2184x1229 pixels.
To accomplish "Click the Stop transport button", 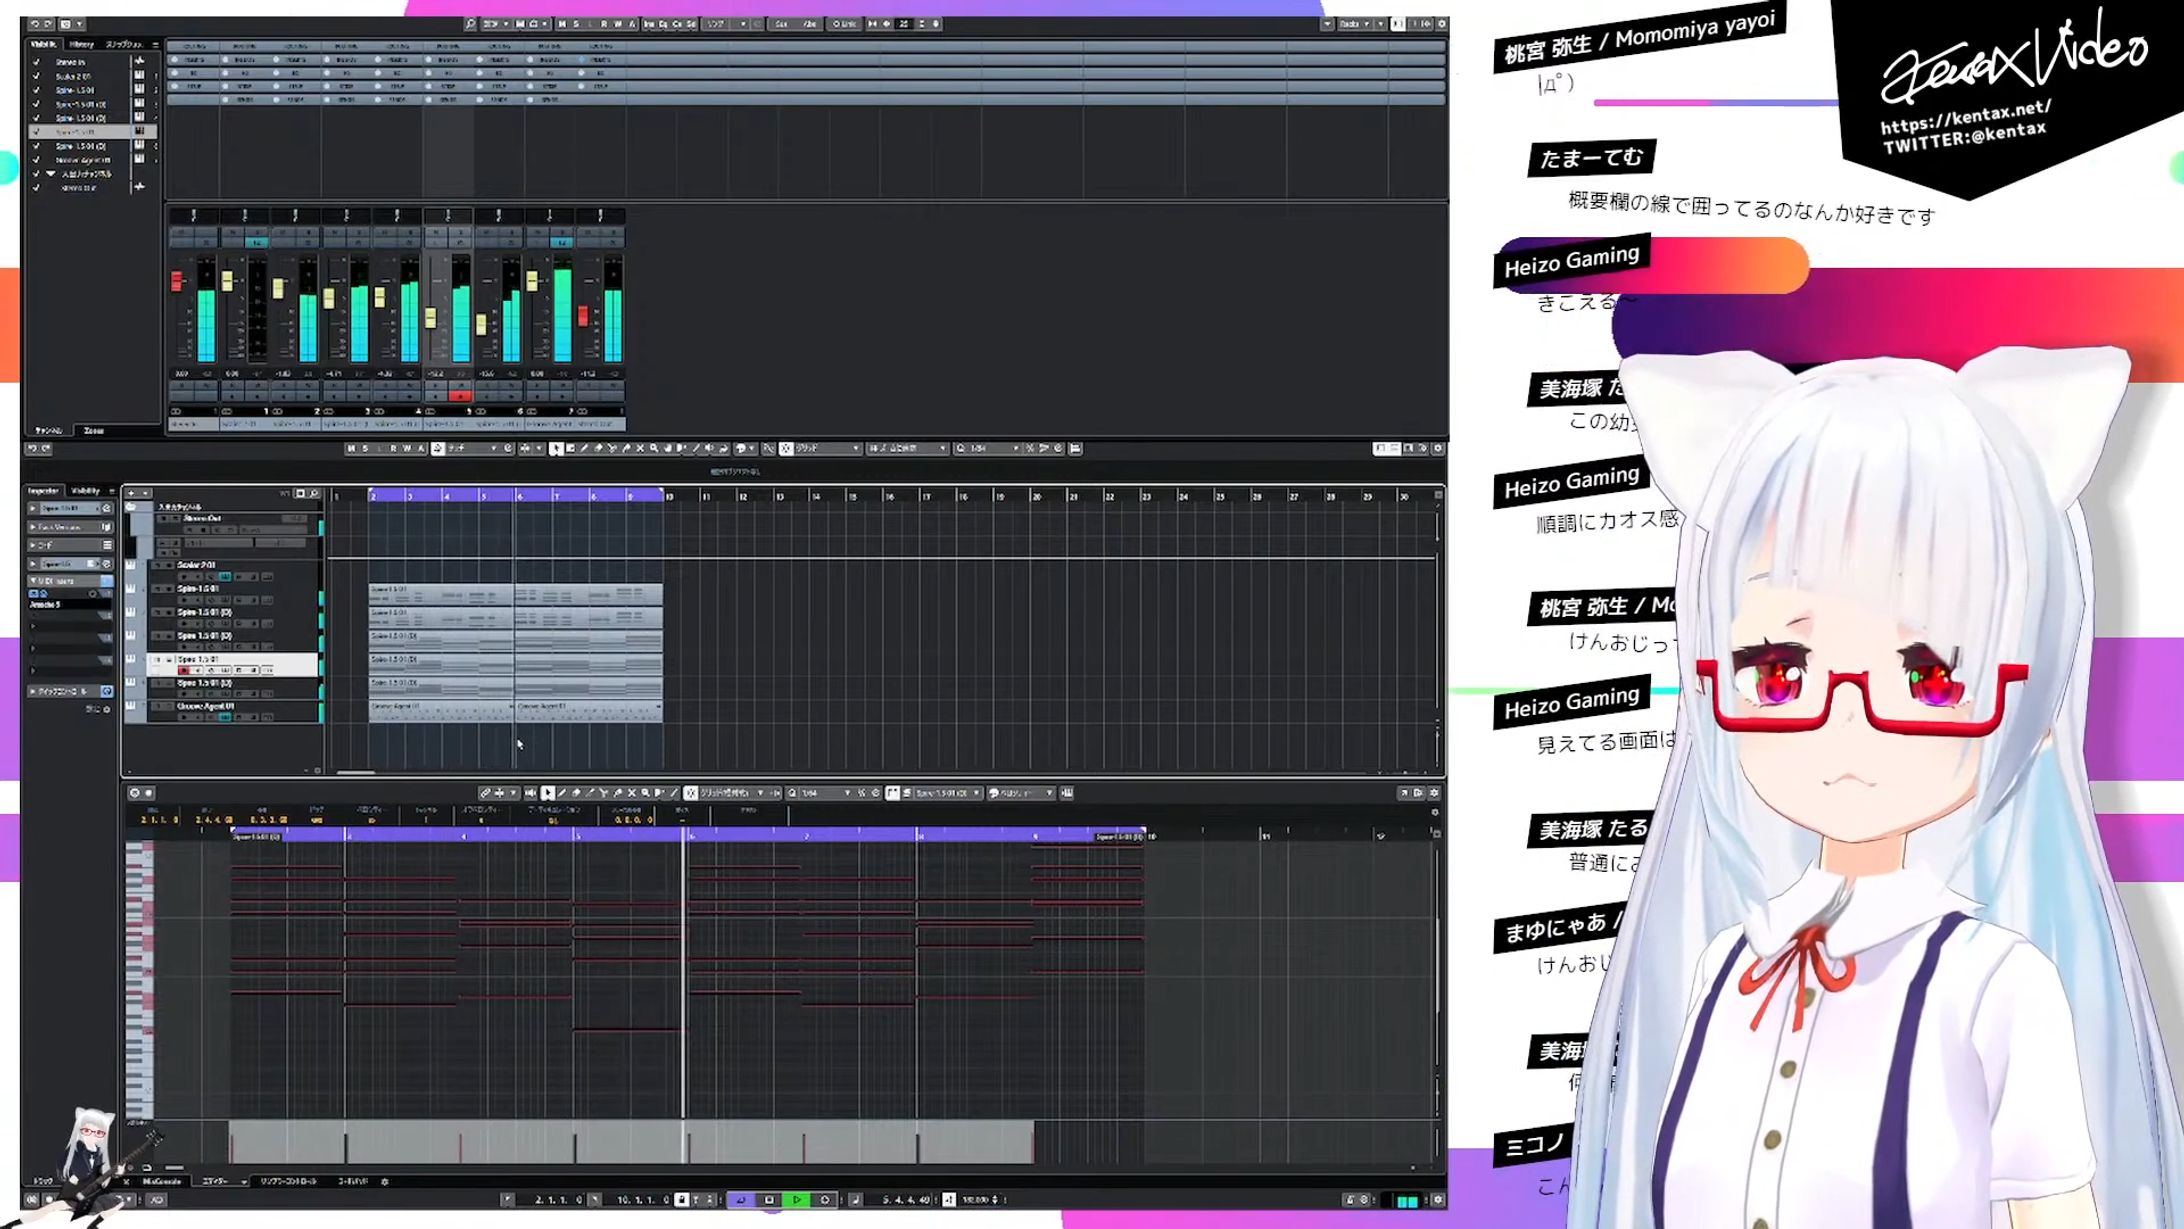I will pyautogui.click(x=769, y=1199).
